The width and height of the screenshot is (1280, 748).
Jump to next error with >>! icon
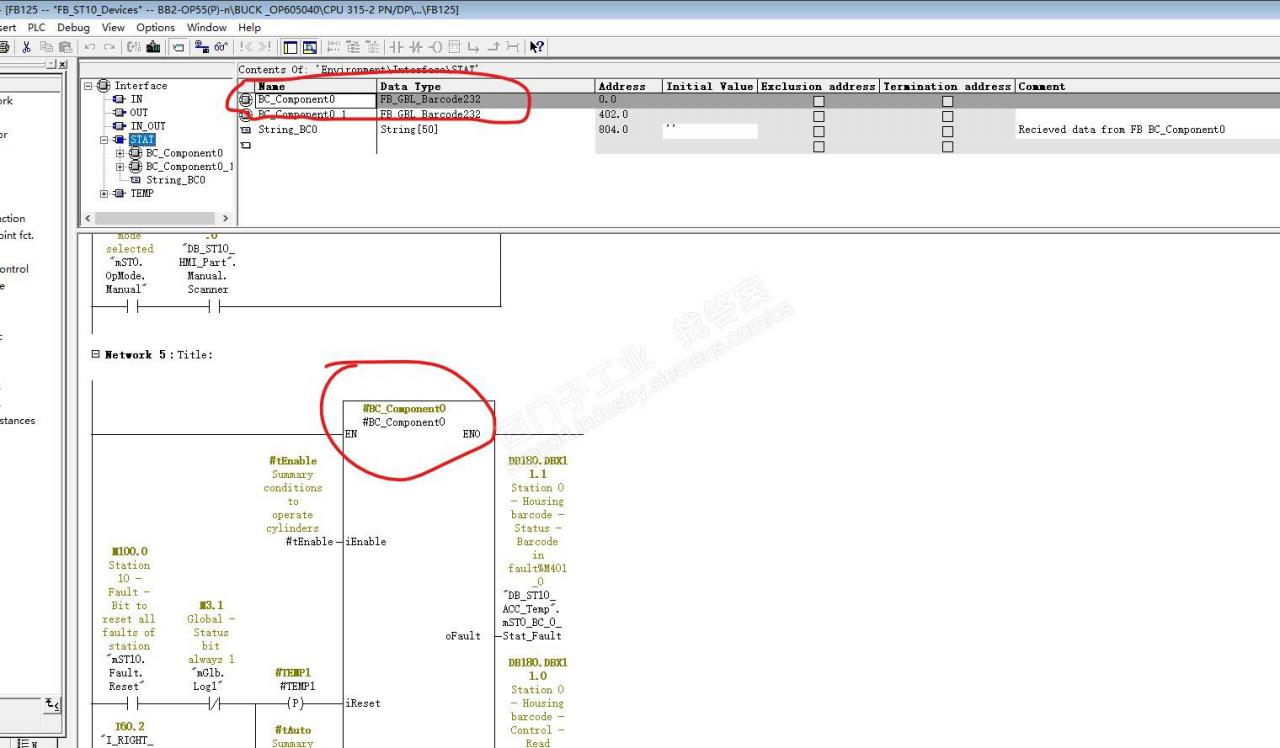click(x=265, y=47)
